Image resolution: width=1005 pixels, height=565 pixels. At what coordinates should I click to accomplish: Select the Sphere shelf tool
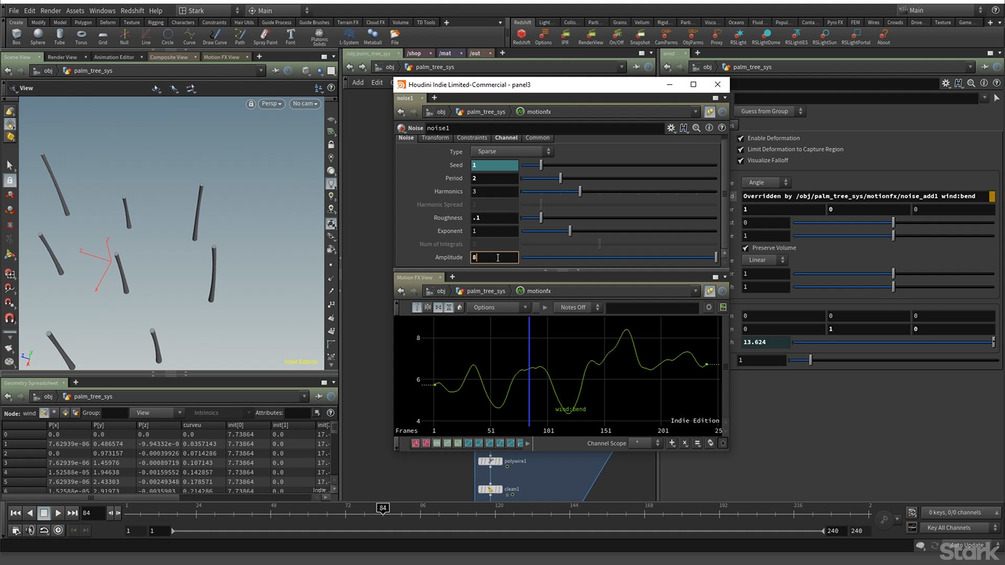click(38, 36)
